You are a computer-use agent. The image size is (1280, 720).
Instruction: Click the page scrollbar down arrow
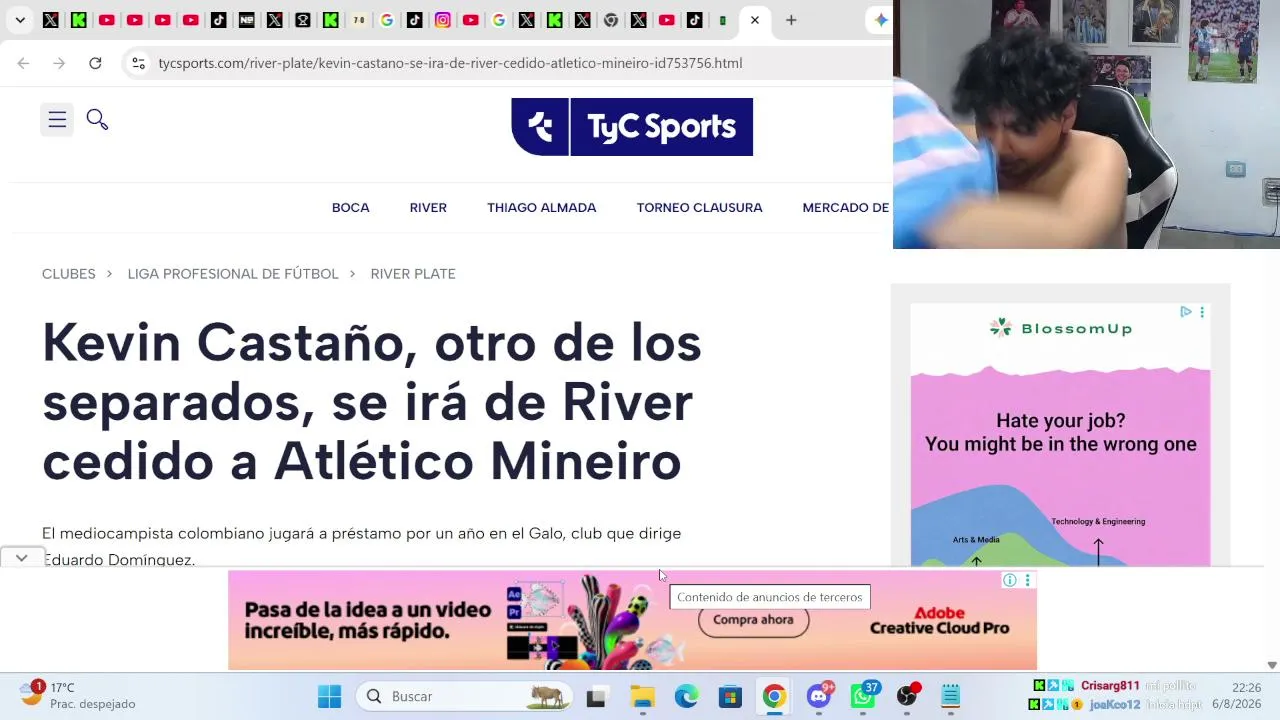tap(1272, 665)
